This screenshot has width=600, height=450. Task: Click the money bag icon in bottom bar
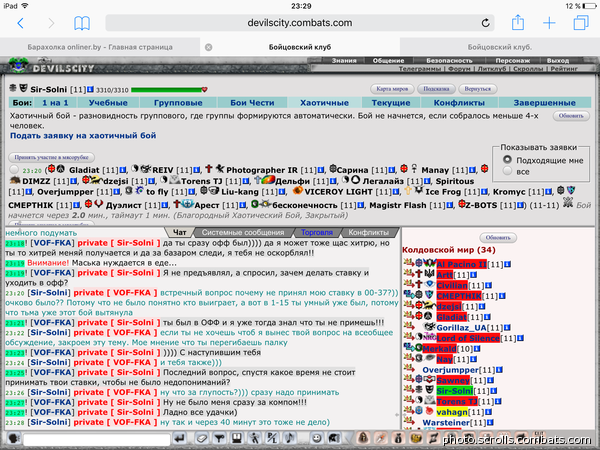coord(398,438)
